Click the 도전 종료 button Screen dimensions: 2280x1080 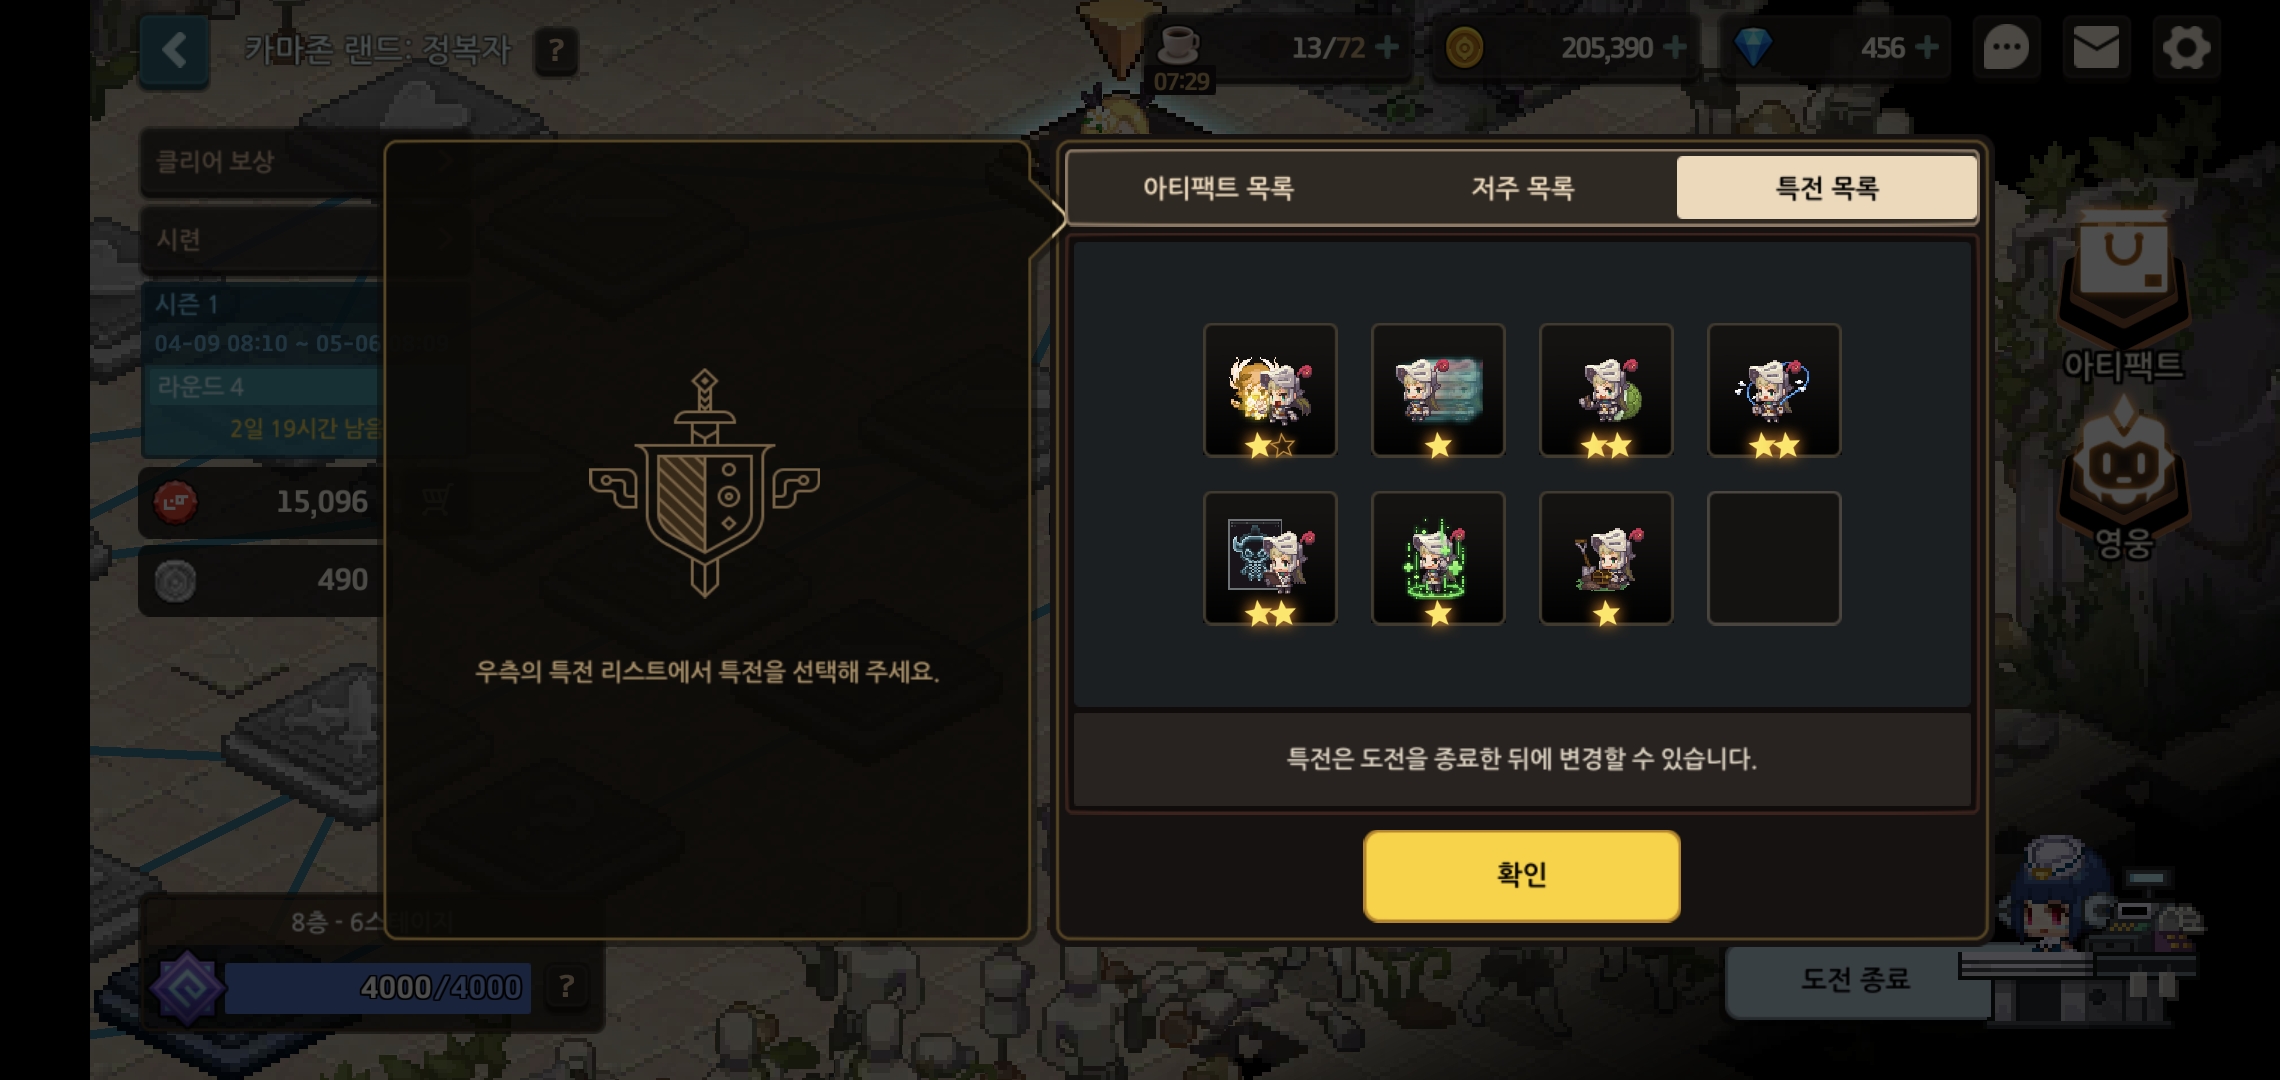1856,979
